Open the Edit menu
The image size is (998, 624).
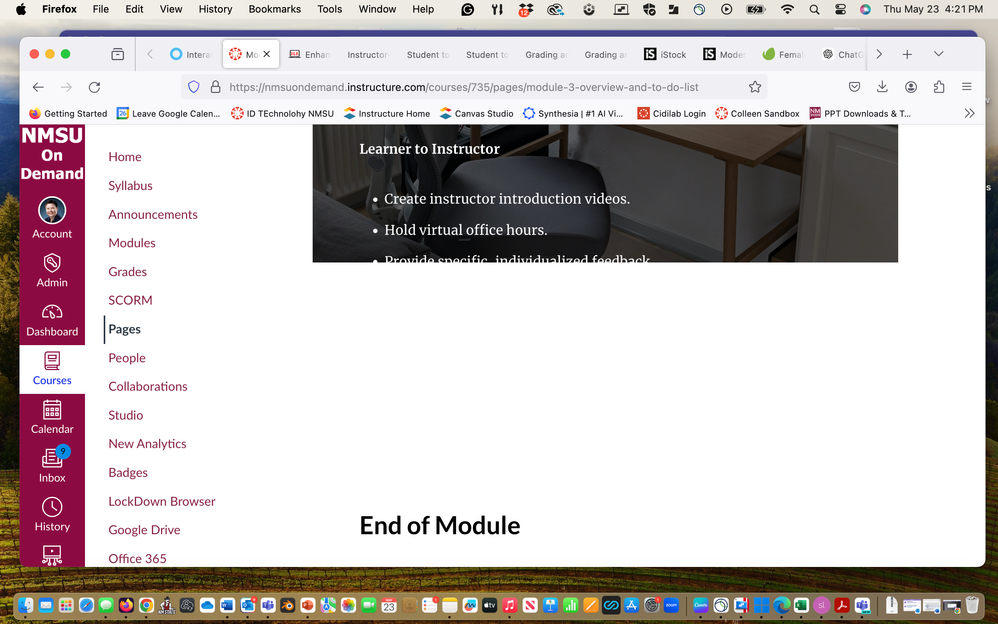tap(134, 9)
